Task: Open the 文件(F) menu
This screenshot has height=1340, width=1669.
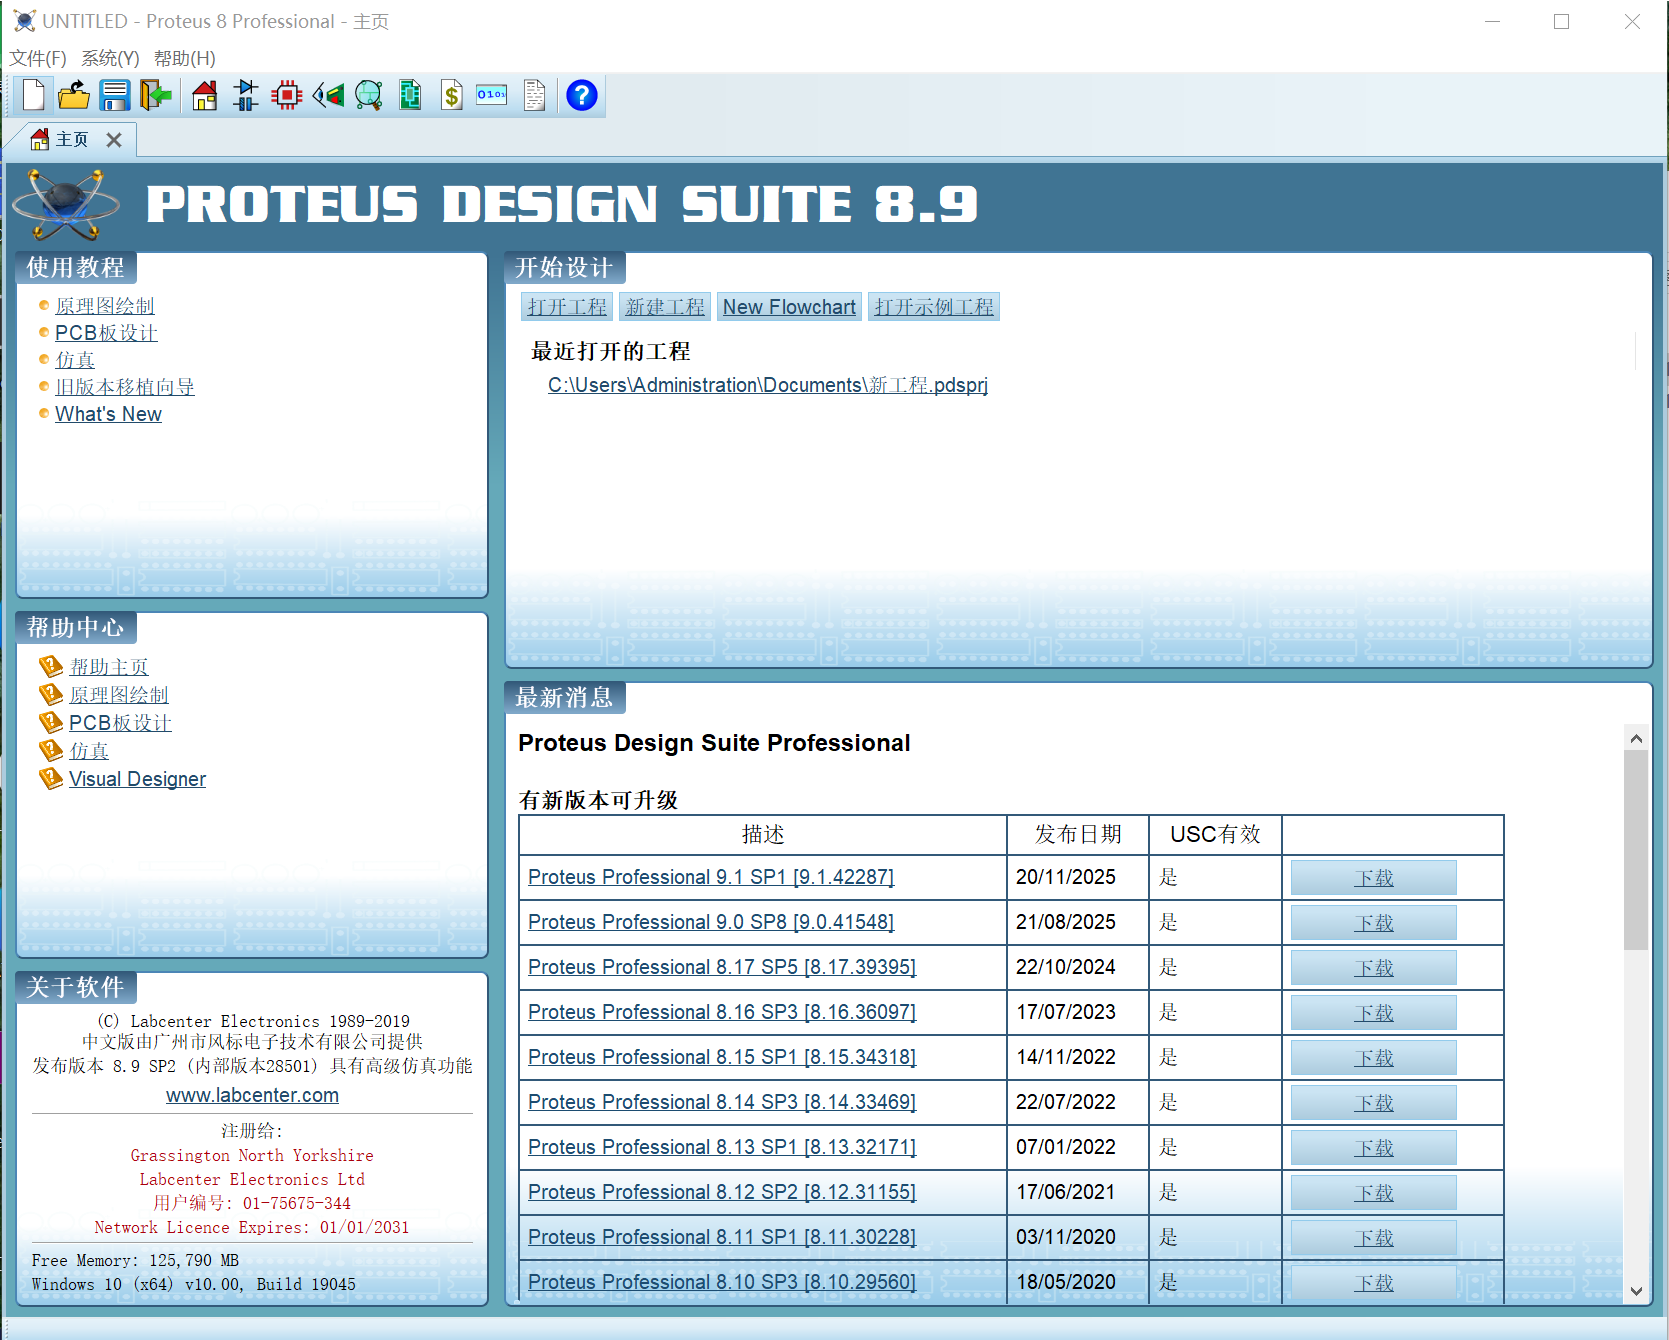Action: click(38, 58)
